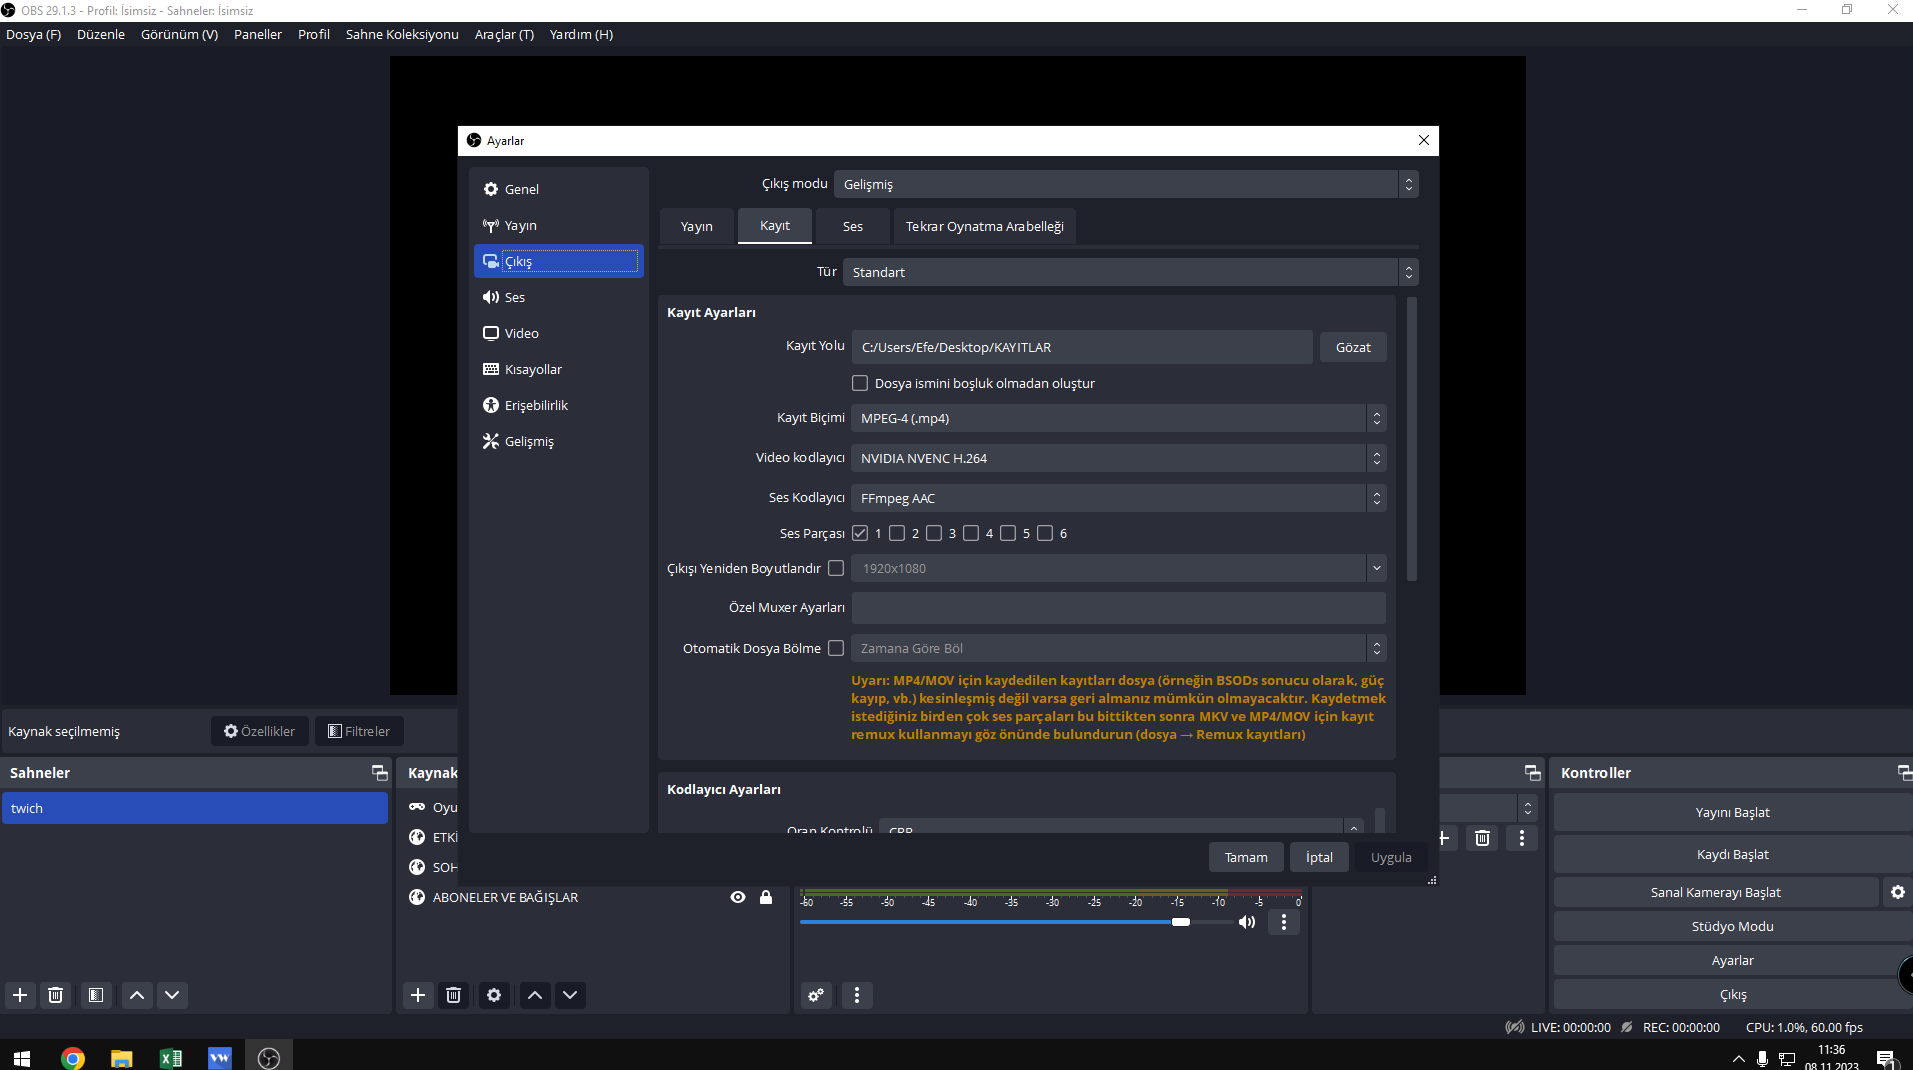
Task: Check the Otomatik Dosya Bölme option
Action: 836,648
